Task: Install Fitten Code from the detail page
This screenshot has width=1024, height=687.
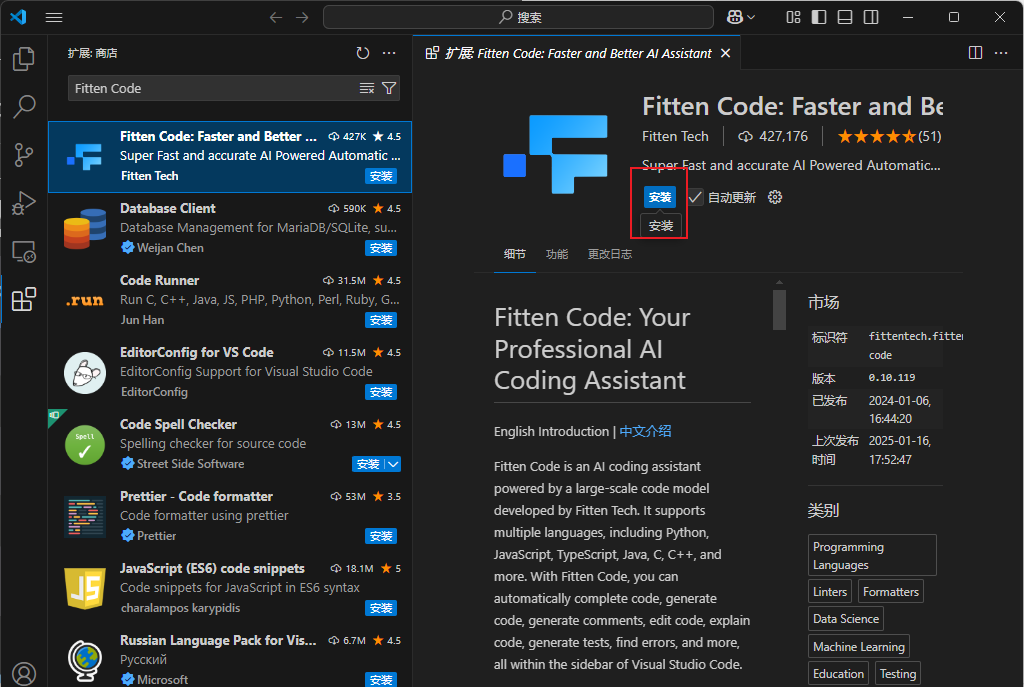Action: (660, 197)
